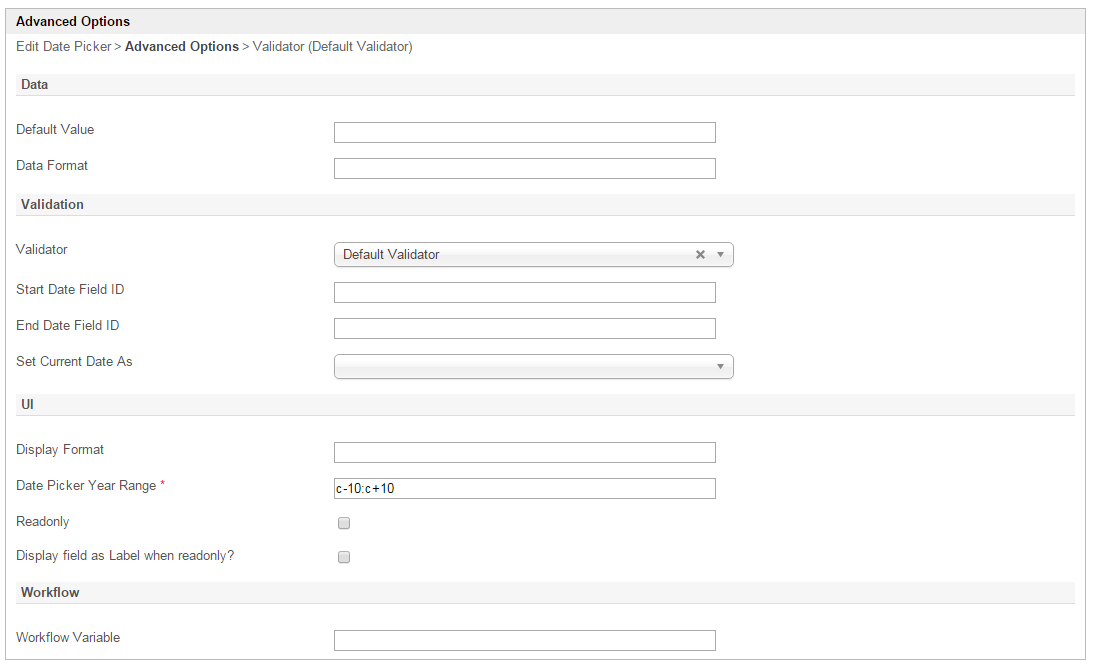Viewport: 1093px width, 665px height.
Task: Click the Start Date Field ID input
Action: click(x=524, y=293)
